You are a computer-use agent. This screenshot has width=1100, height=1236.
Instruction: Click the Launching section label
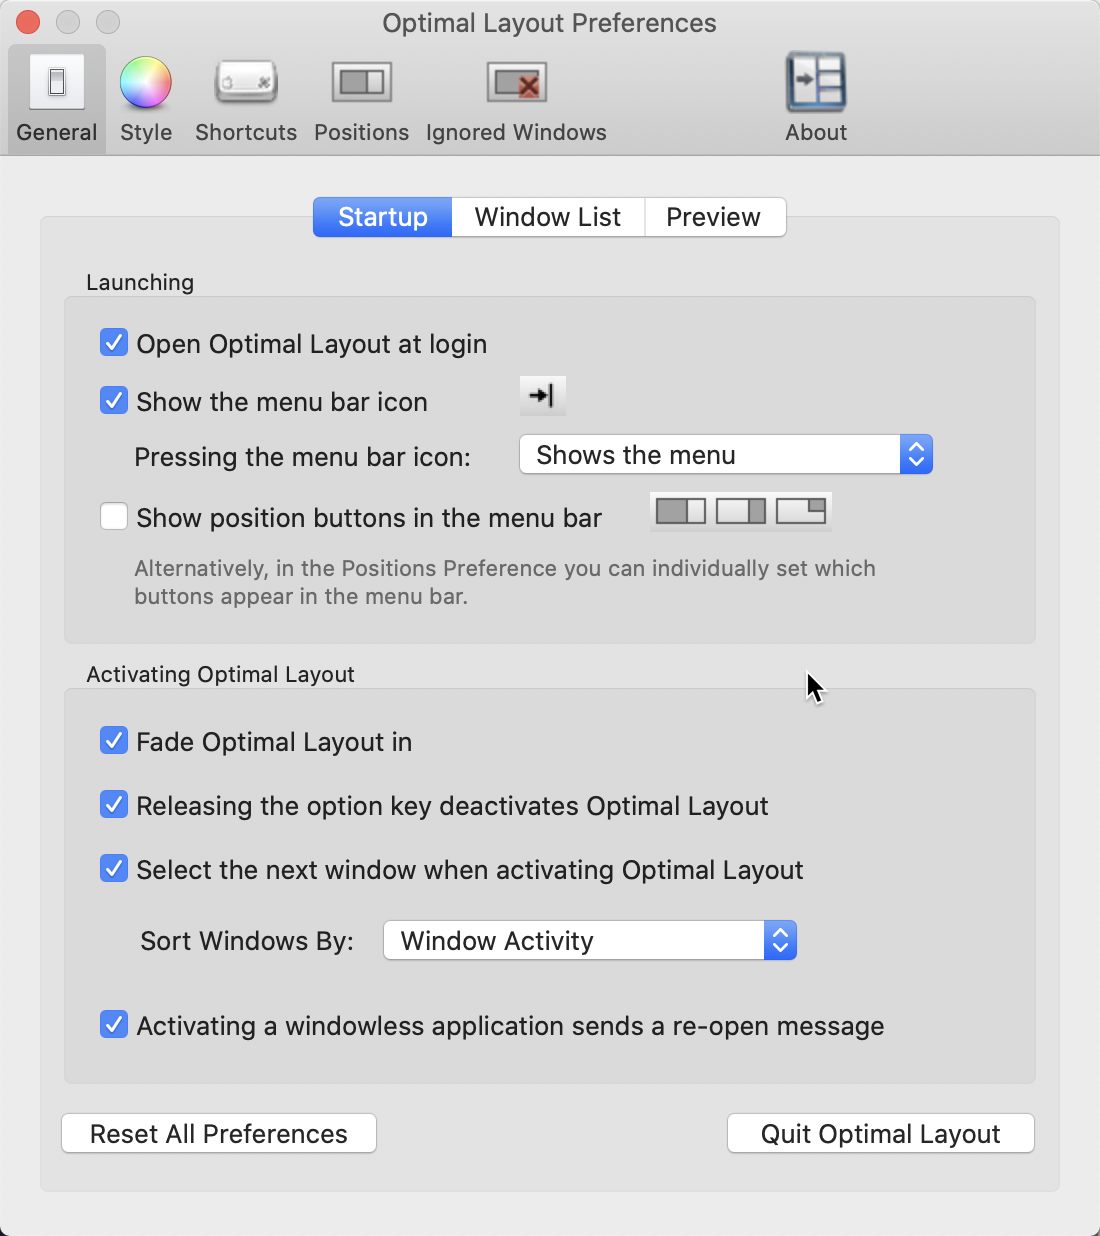click(x=140, y=282)
